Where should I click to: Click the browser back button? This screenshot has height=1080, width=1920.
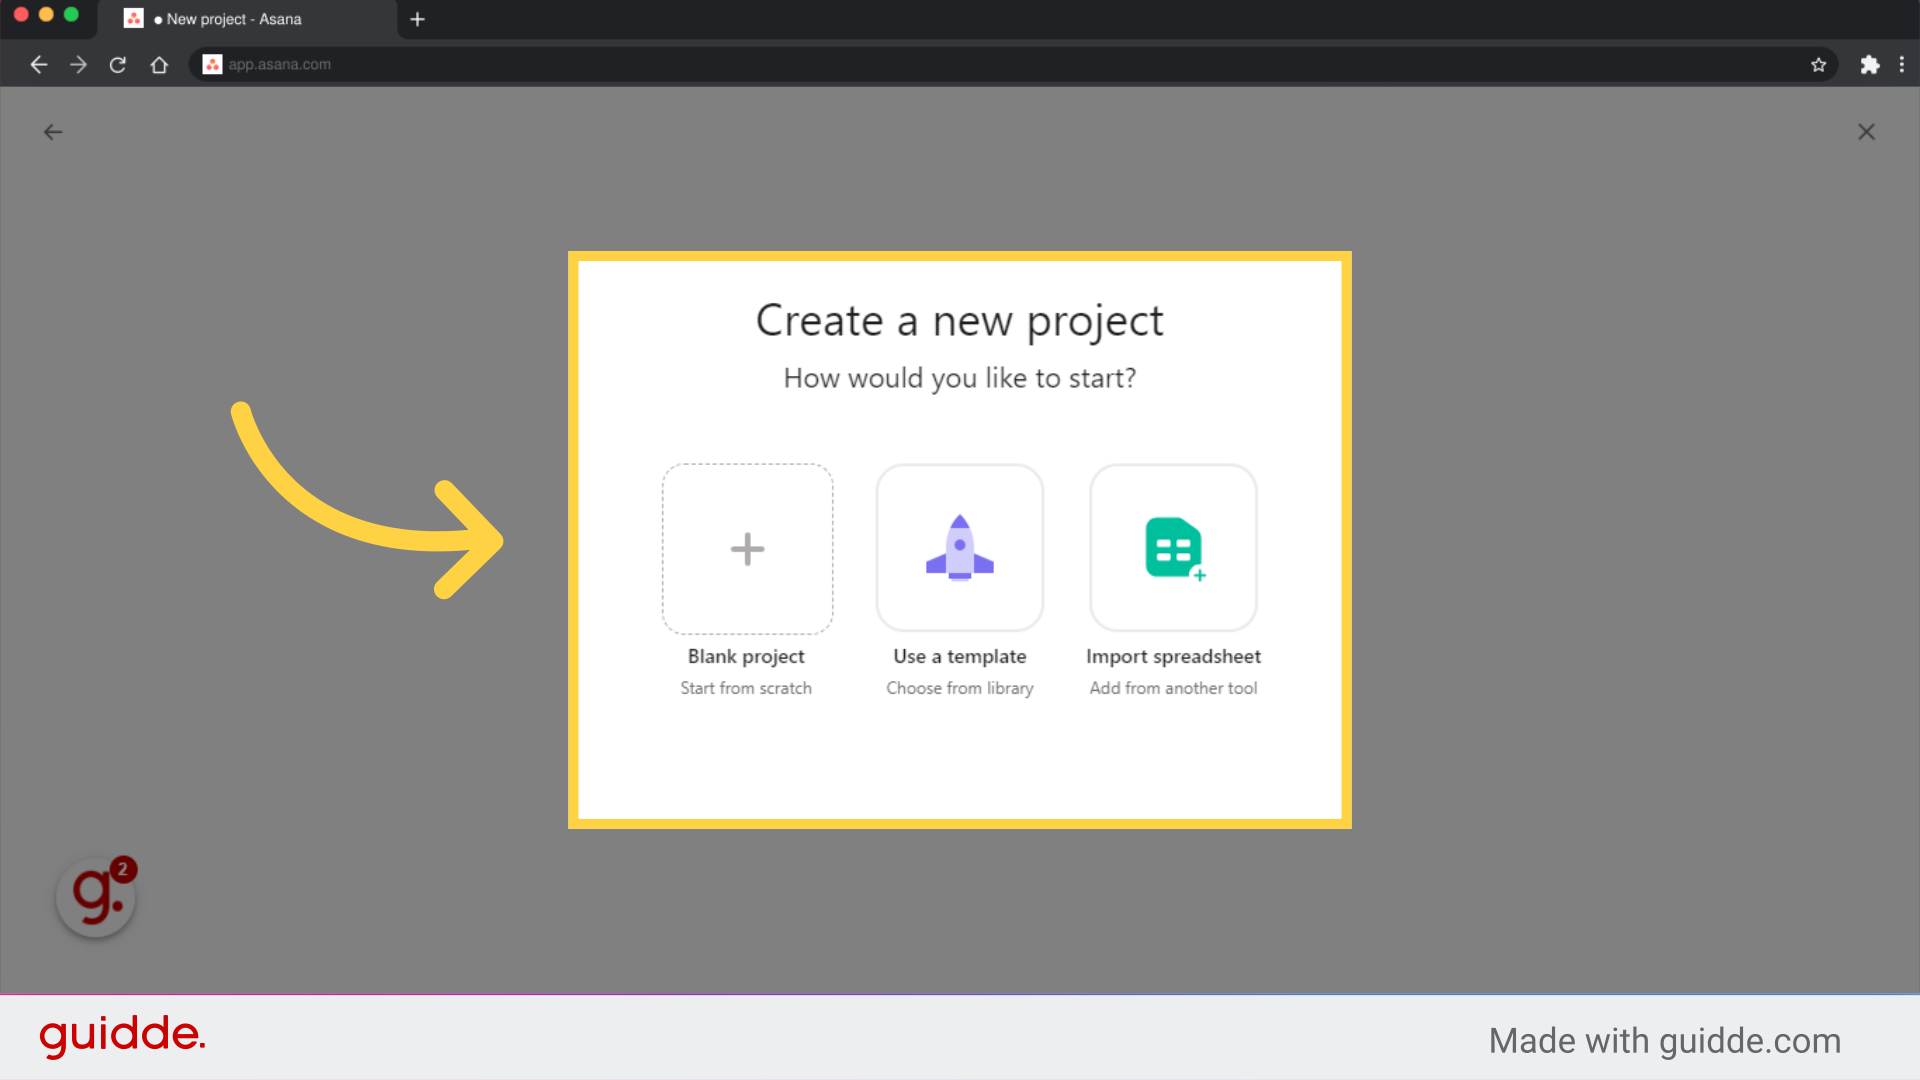click(x=39, y=65)
